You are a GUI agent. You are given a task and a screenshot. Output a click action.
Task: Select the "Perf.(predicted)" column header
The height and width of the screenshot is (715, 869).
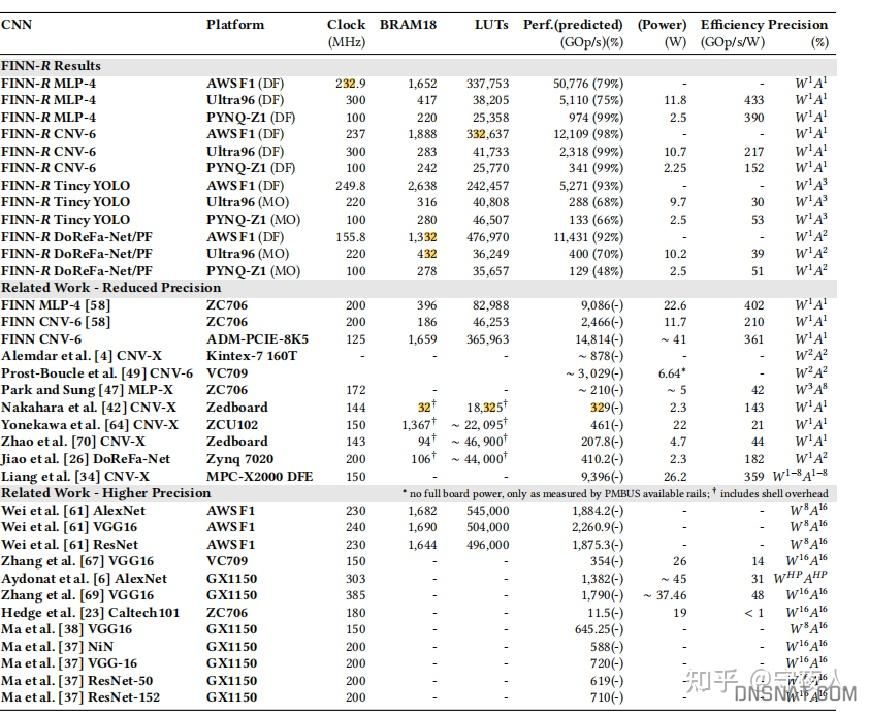[x=572, y=25]
